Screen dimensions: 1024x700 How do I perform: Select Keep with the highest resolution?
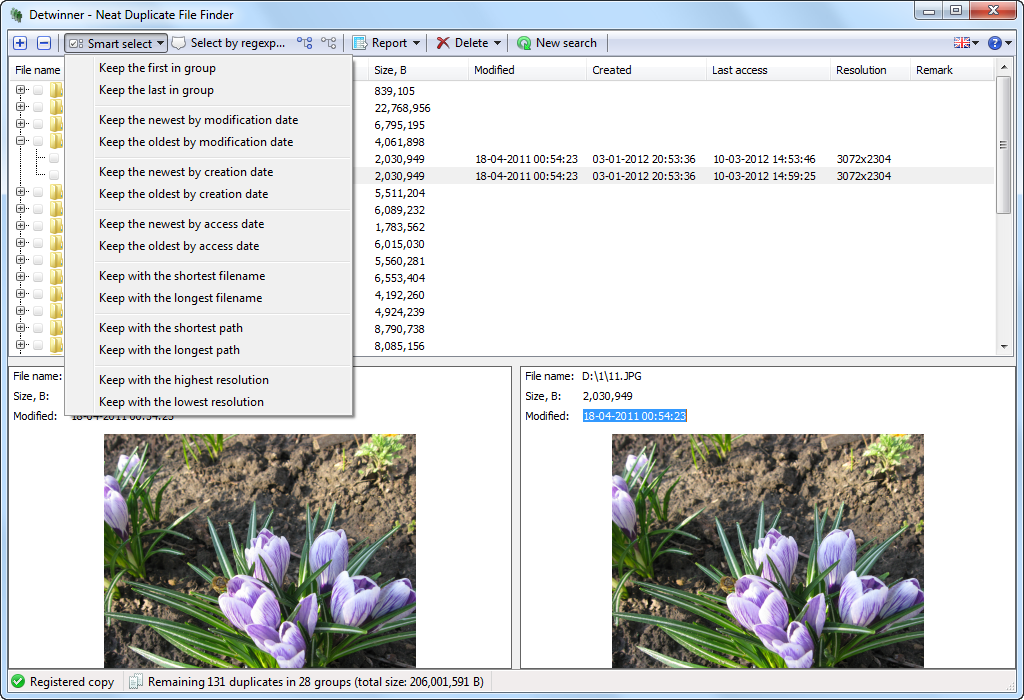click(x=184, y=380)
